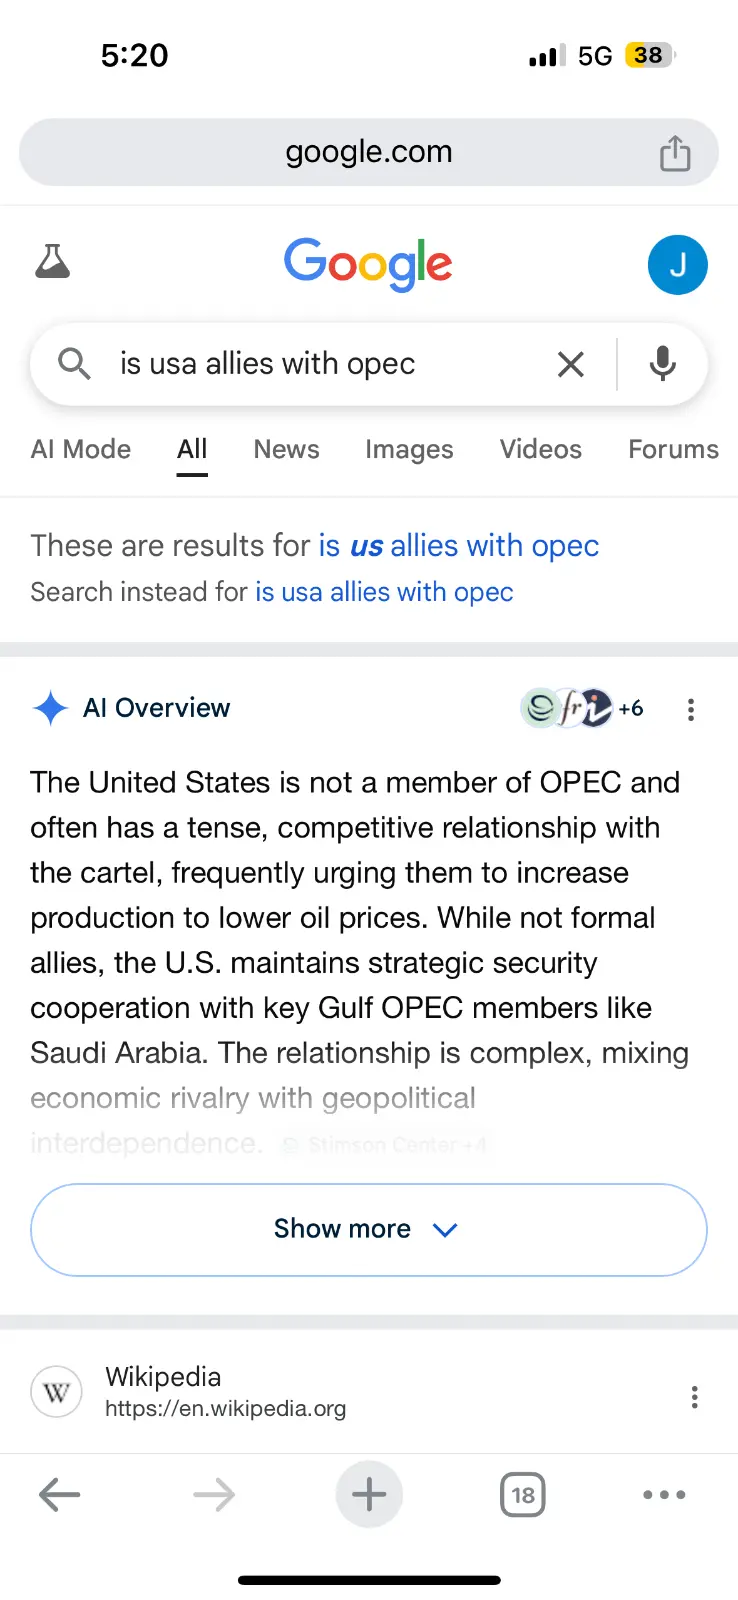Search instead for "is usa allies with opec"

[384, 592]
